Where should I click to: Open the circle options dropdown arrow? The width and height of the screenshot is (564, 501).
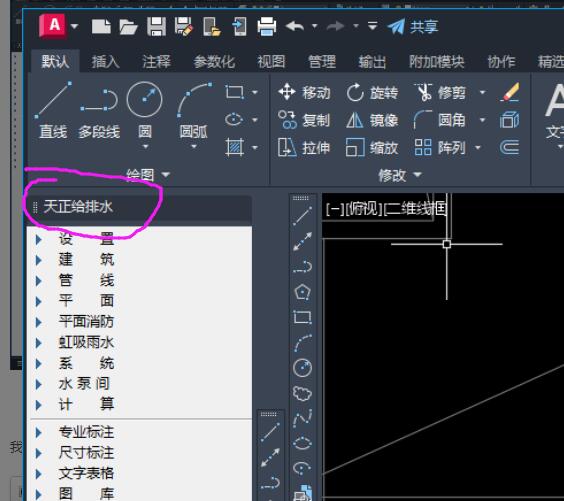[x=145, y=147]
